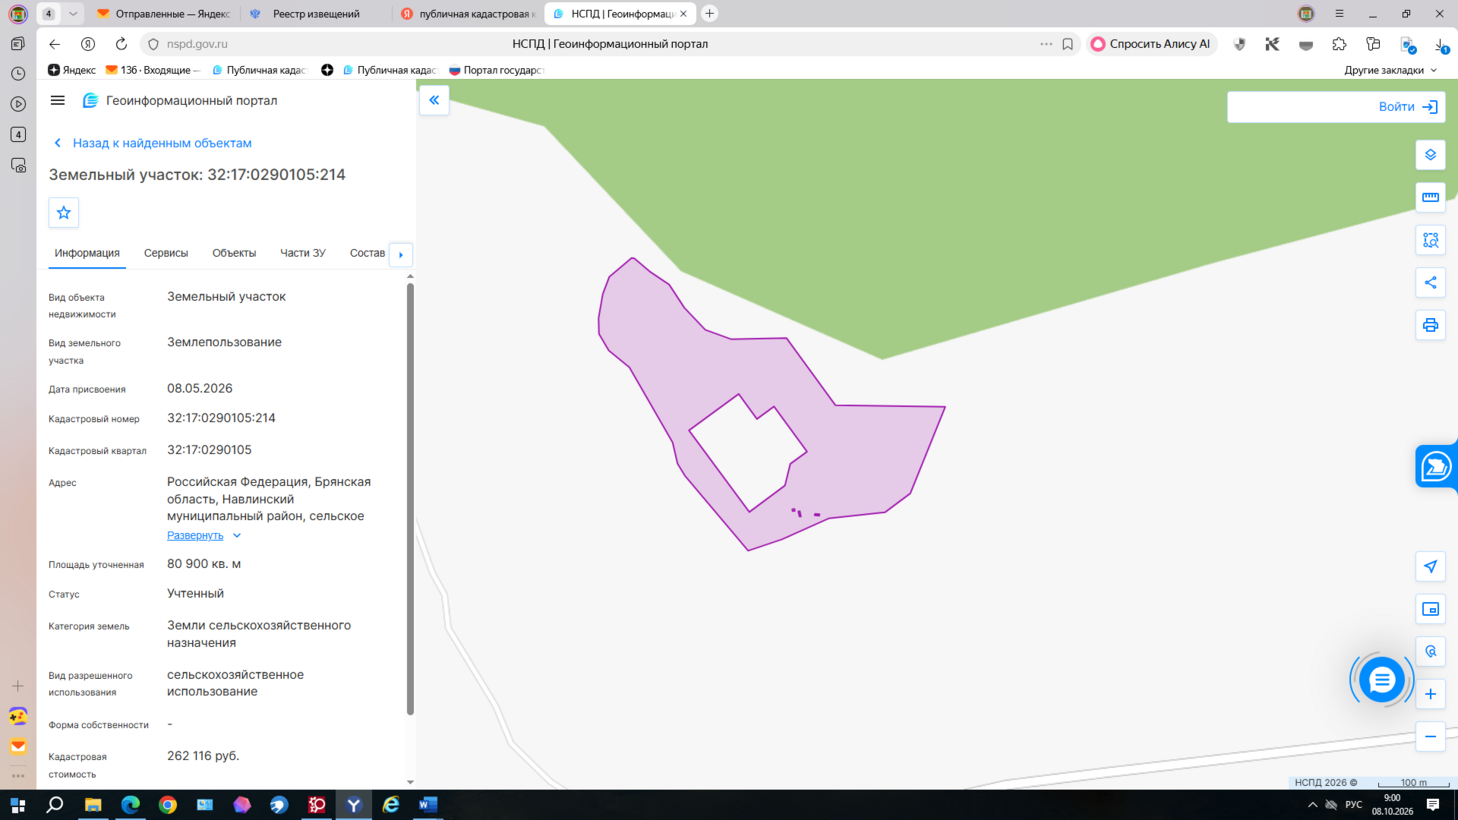Viewport: 1458px width, 820px height.
Task: Zoom in the map with plus
Action: coord(1430,694)
